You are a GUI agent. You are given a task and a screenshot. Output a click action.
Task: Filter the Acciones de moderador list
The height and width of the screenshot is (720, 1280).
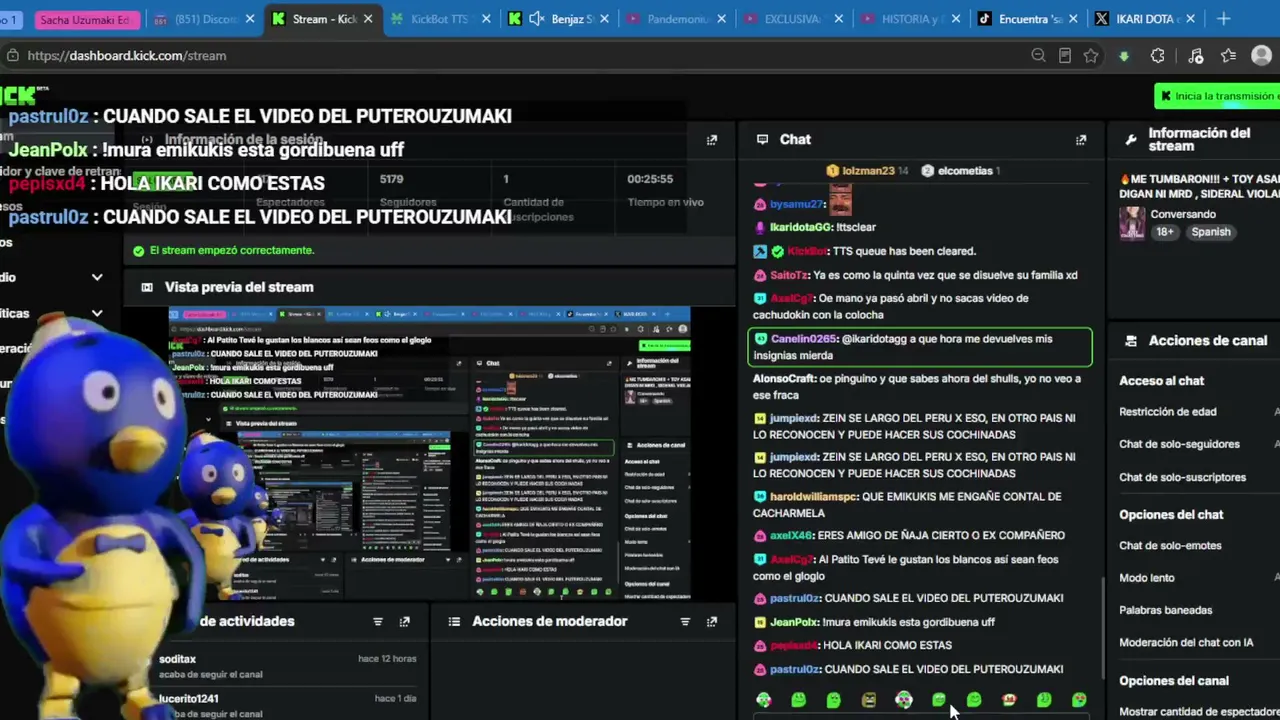685,622
